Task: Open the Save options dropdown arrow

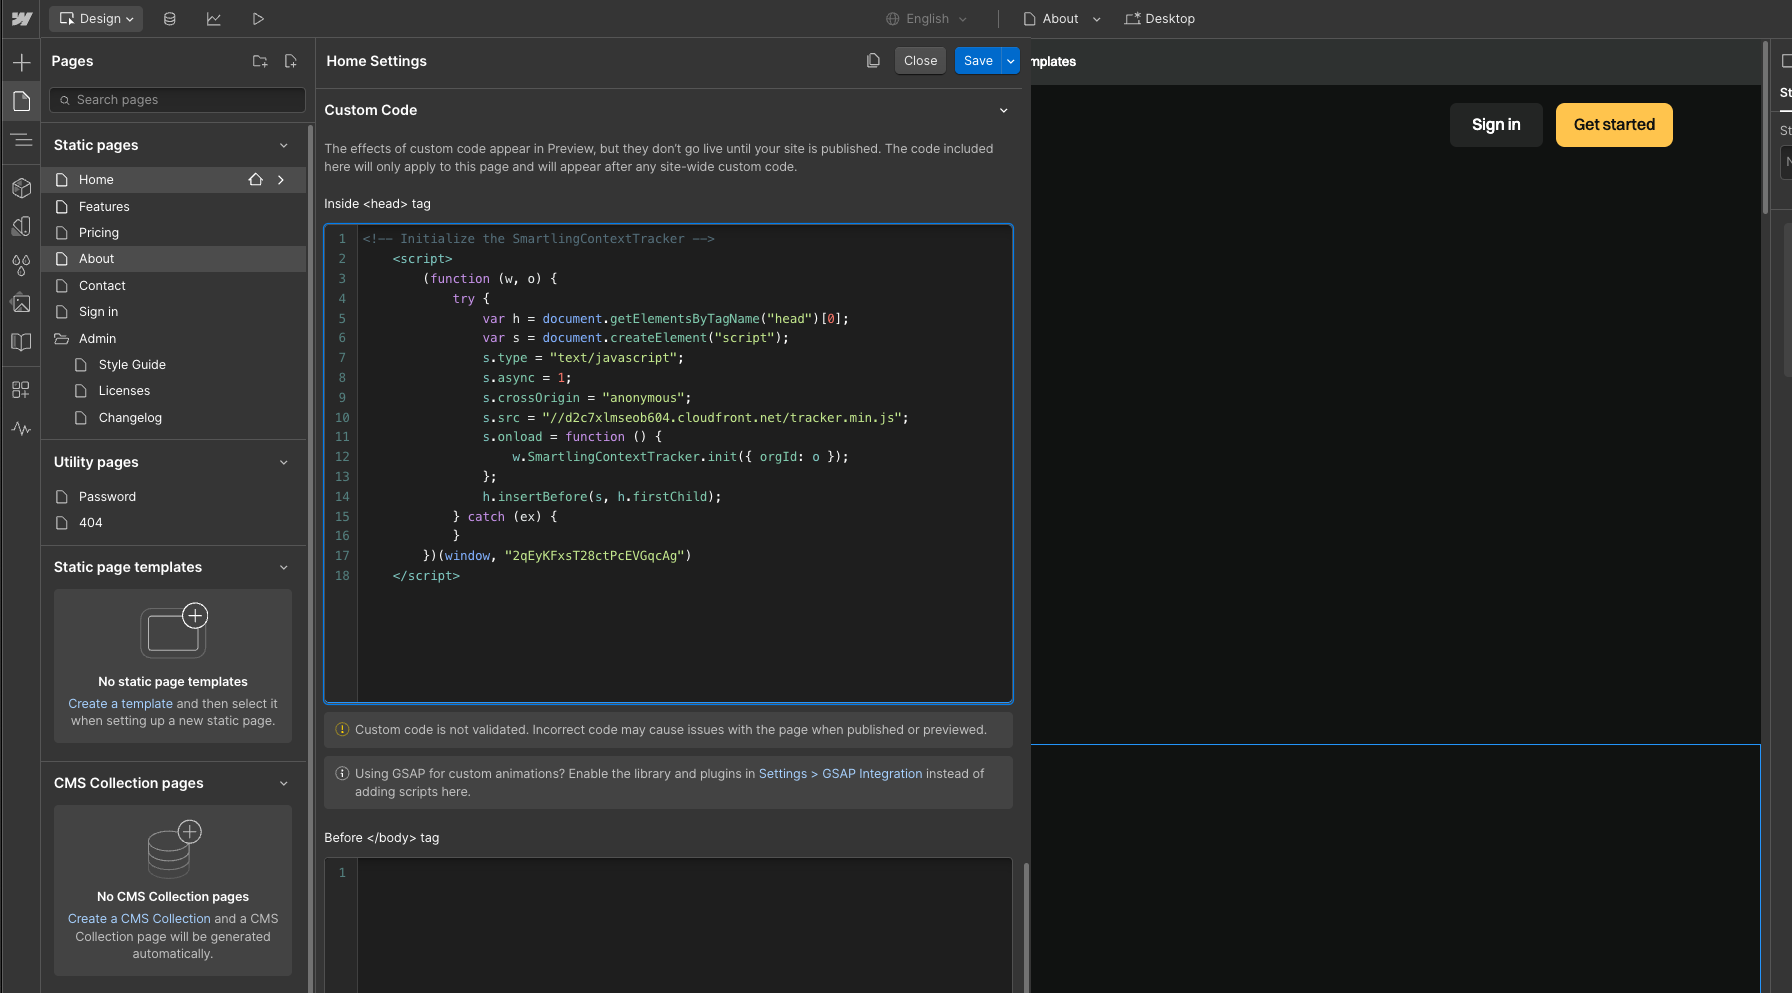Action: 1011,61
